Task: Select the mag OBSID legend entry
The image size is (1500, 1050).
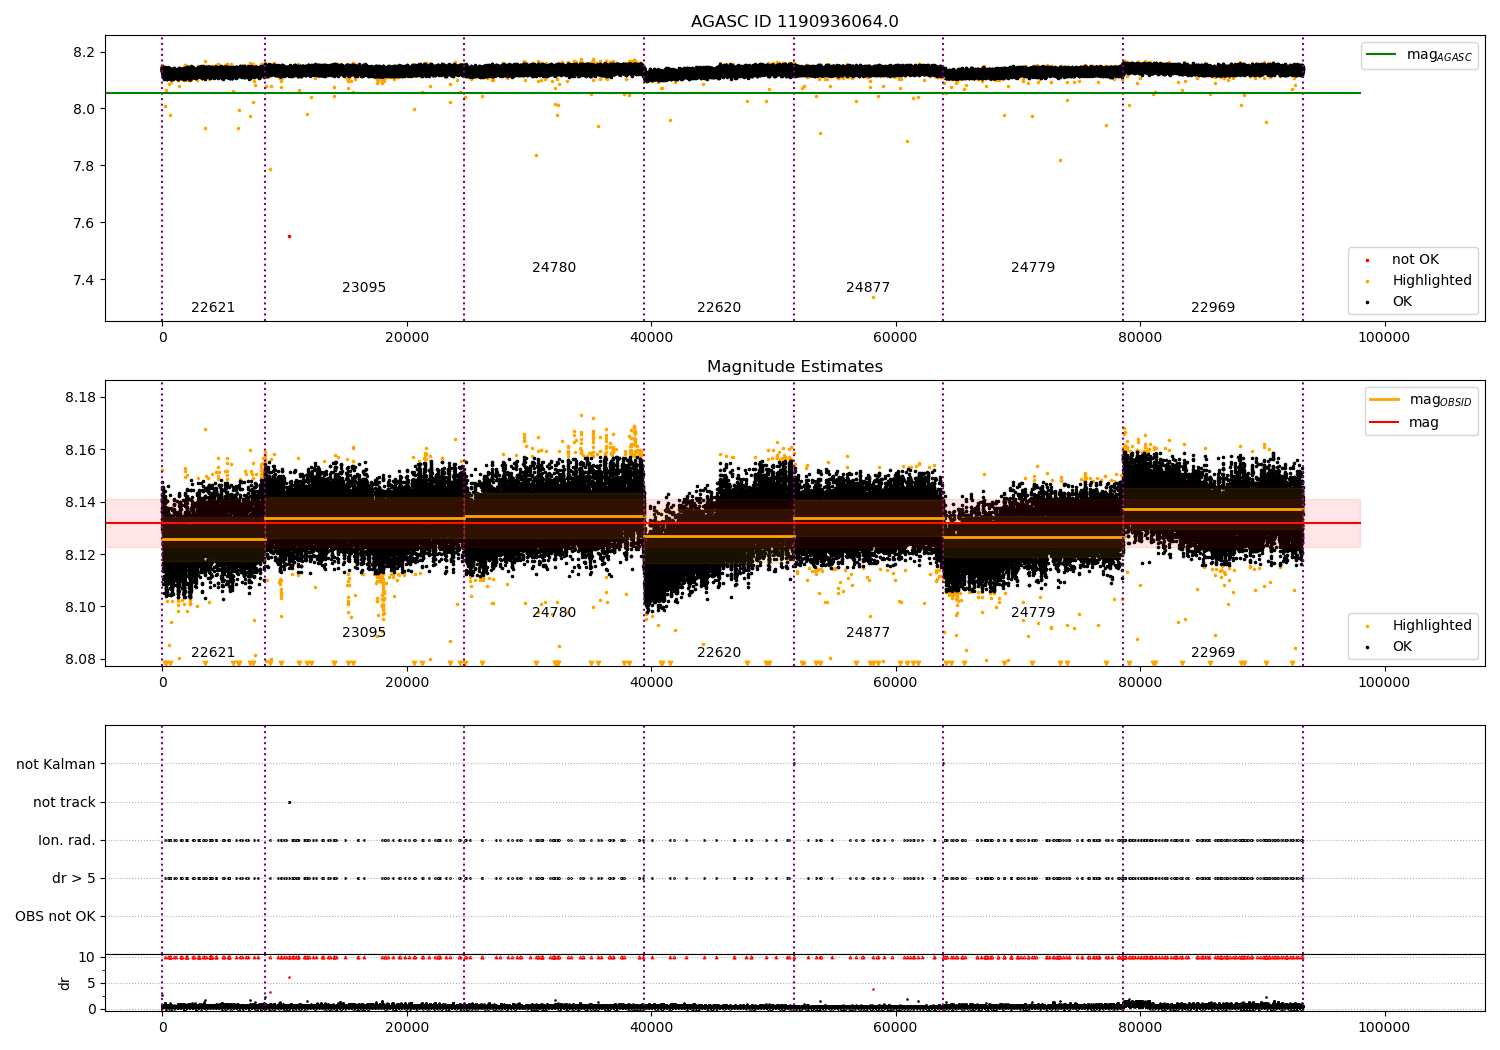Action: pyautogui.click(x=1421, y=400)
